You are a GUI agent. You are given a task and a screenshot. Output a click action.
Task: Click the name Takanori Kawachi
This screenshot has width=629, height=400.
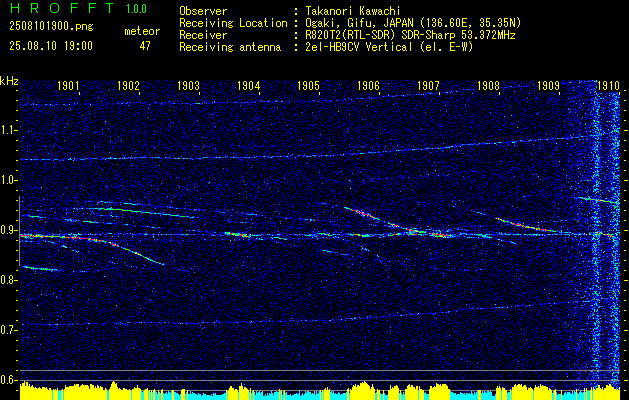[x=351, y=11]
